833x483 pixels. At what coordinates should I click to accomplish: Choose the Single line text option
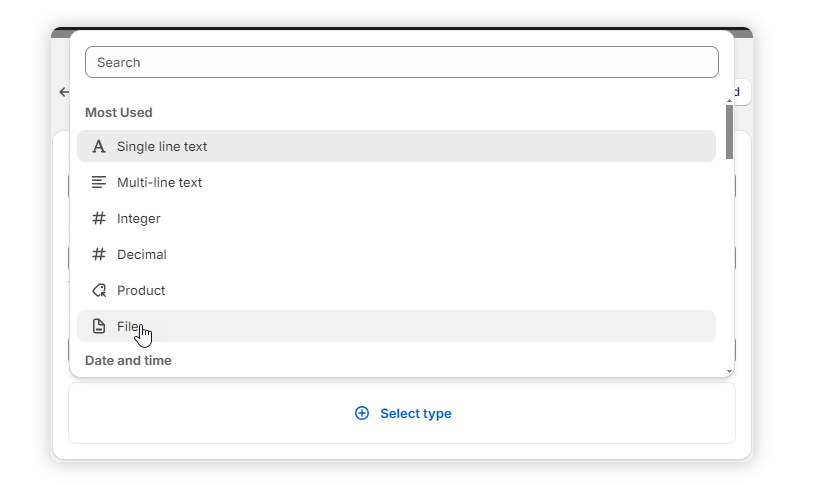click(x=162, y=146)
